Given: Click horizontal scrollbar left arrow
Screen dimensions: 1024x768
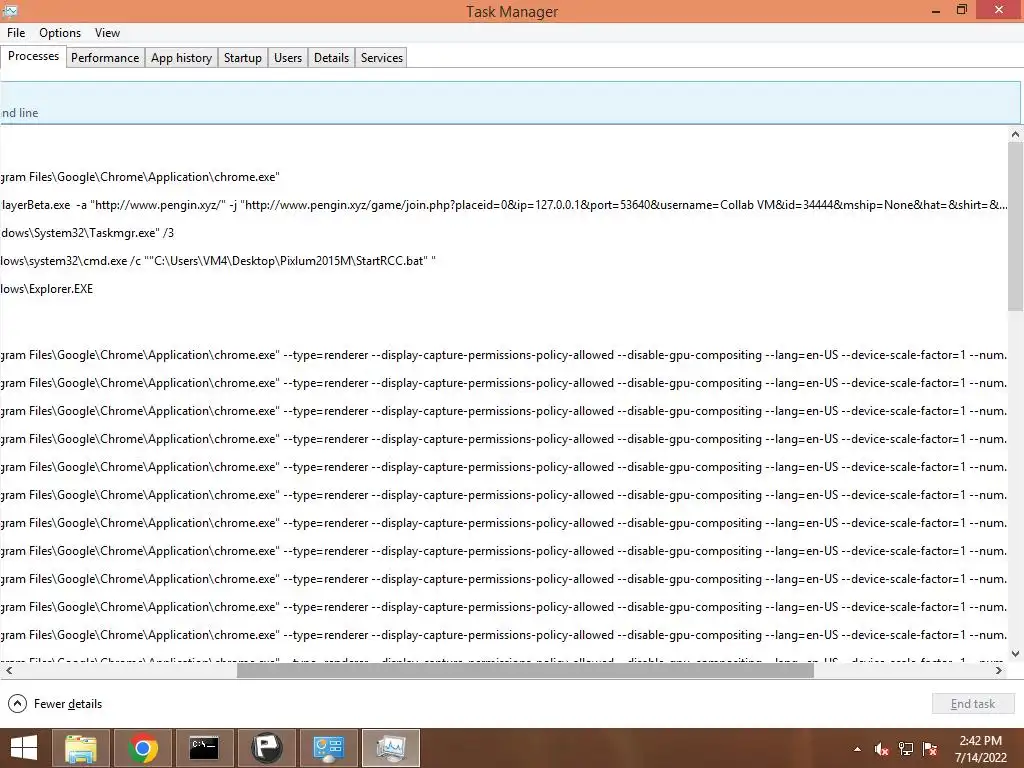Looking at the screenshot, I should [x=8, y=671].
